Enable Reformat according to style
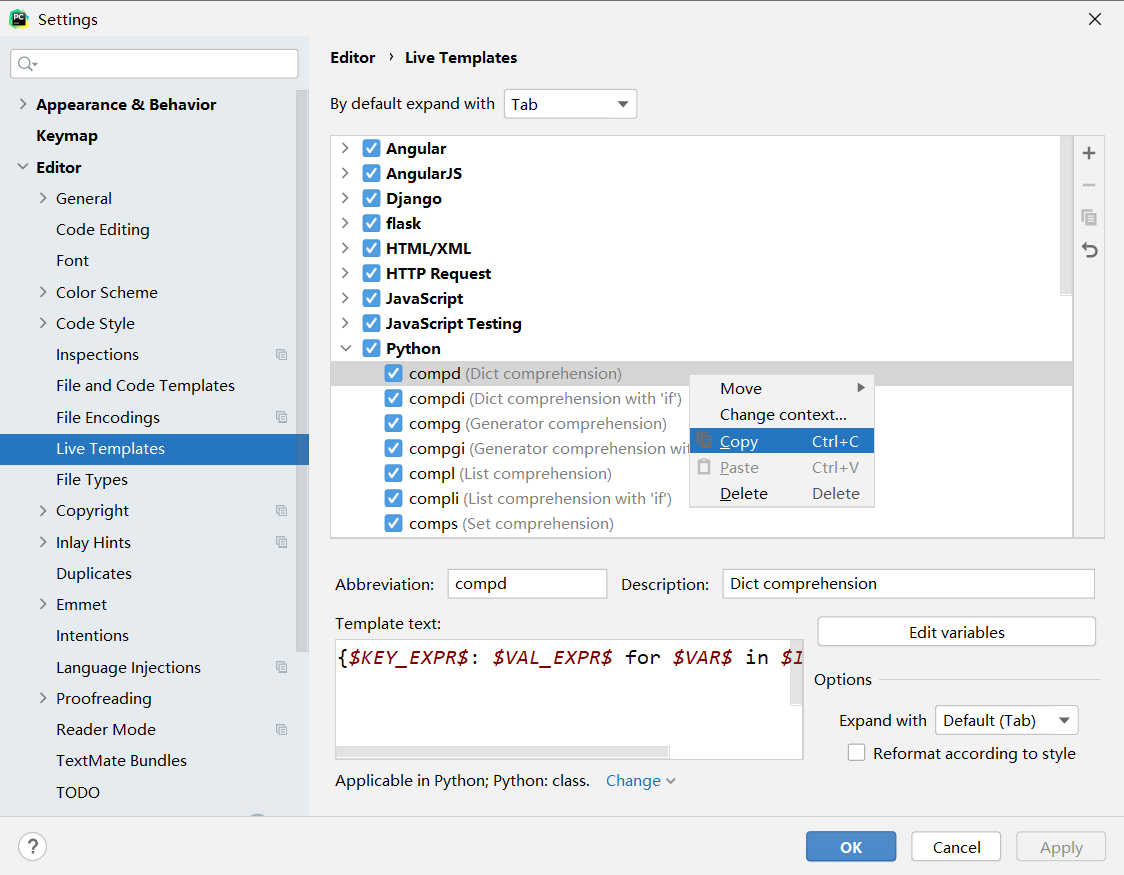The height and width of the screenshot is (875, 1124). pos(856,753)
